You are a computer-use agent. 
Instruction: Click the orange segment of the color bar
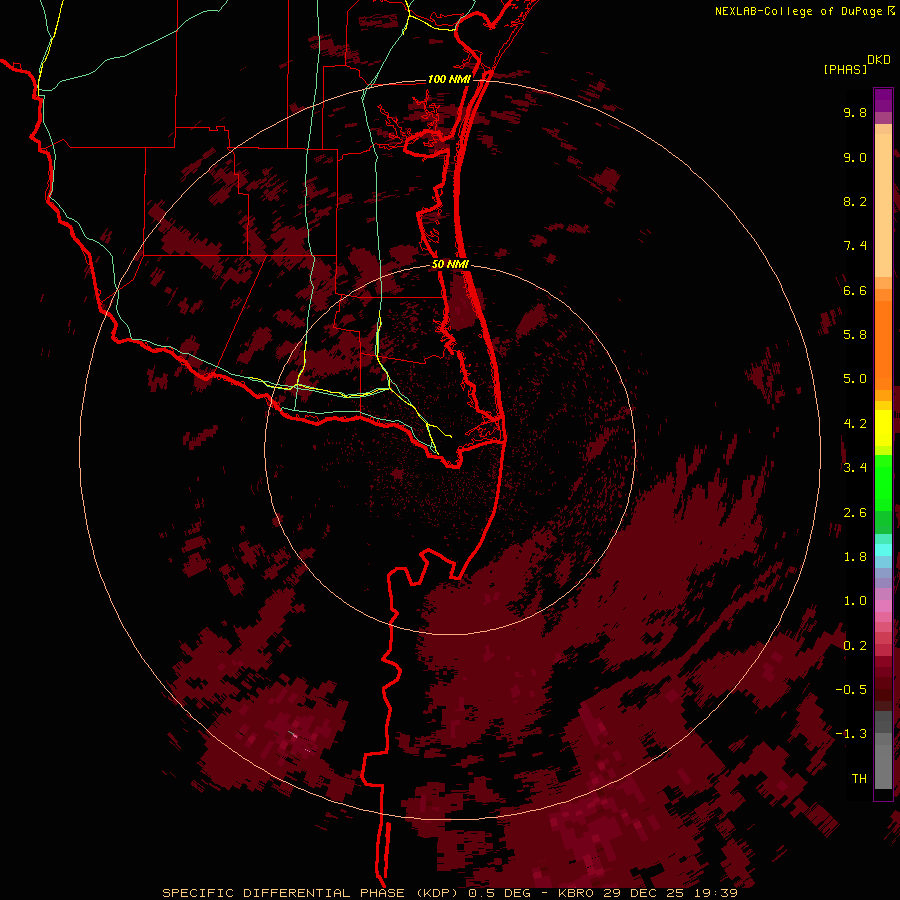click(883, 344)
